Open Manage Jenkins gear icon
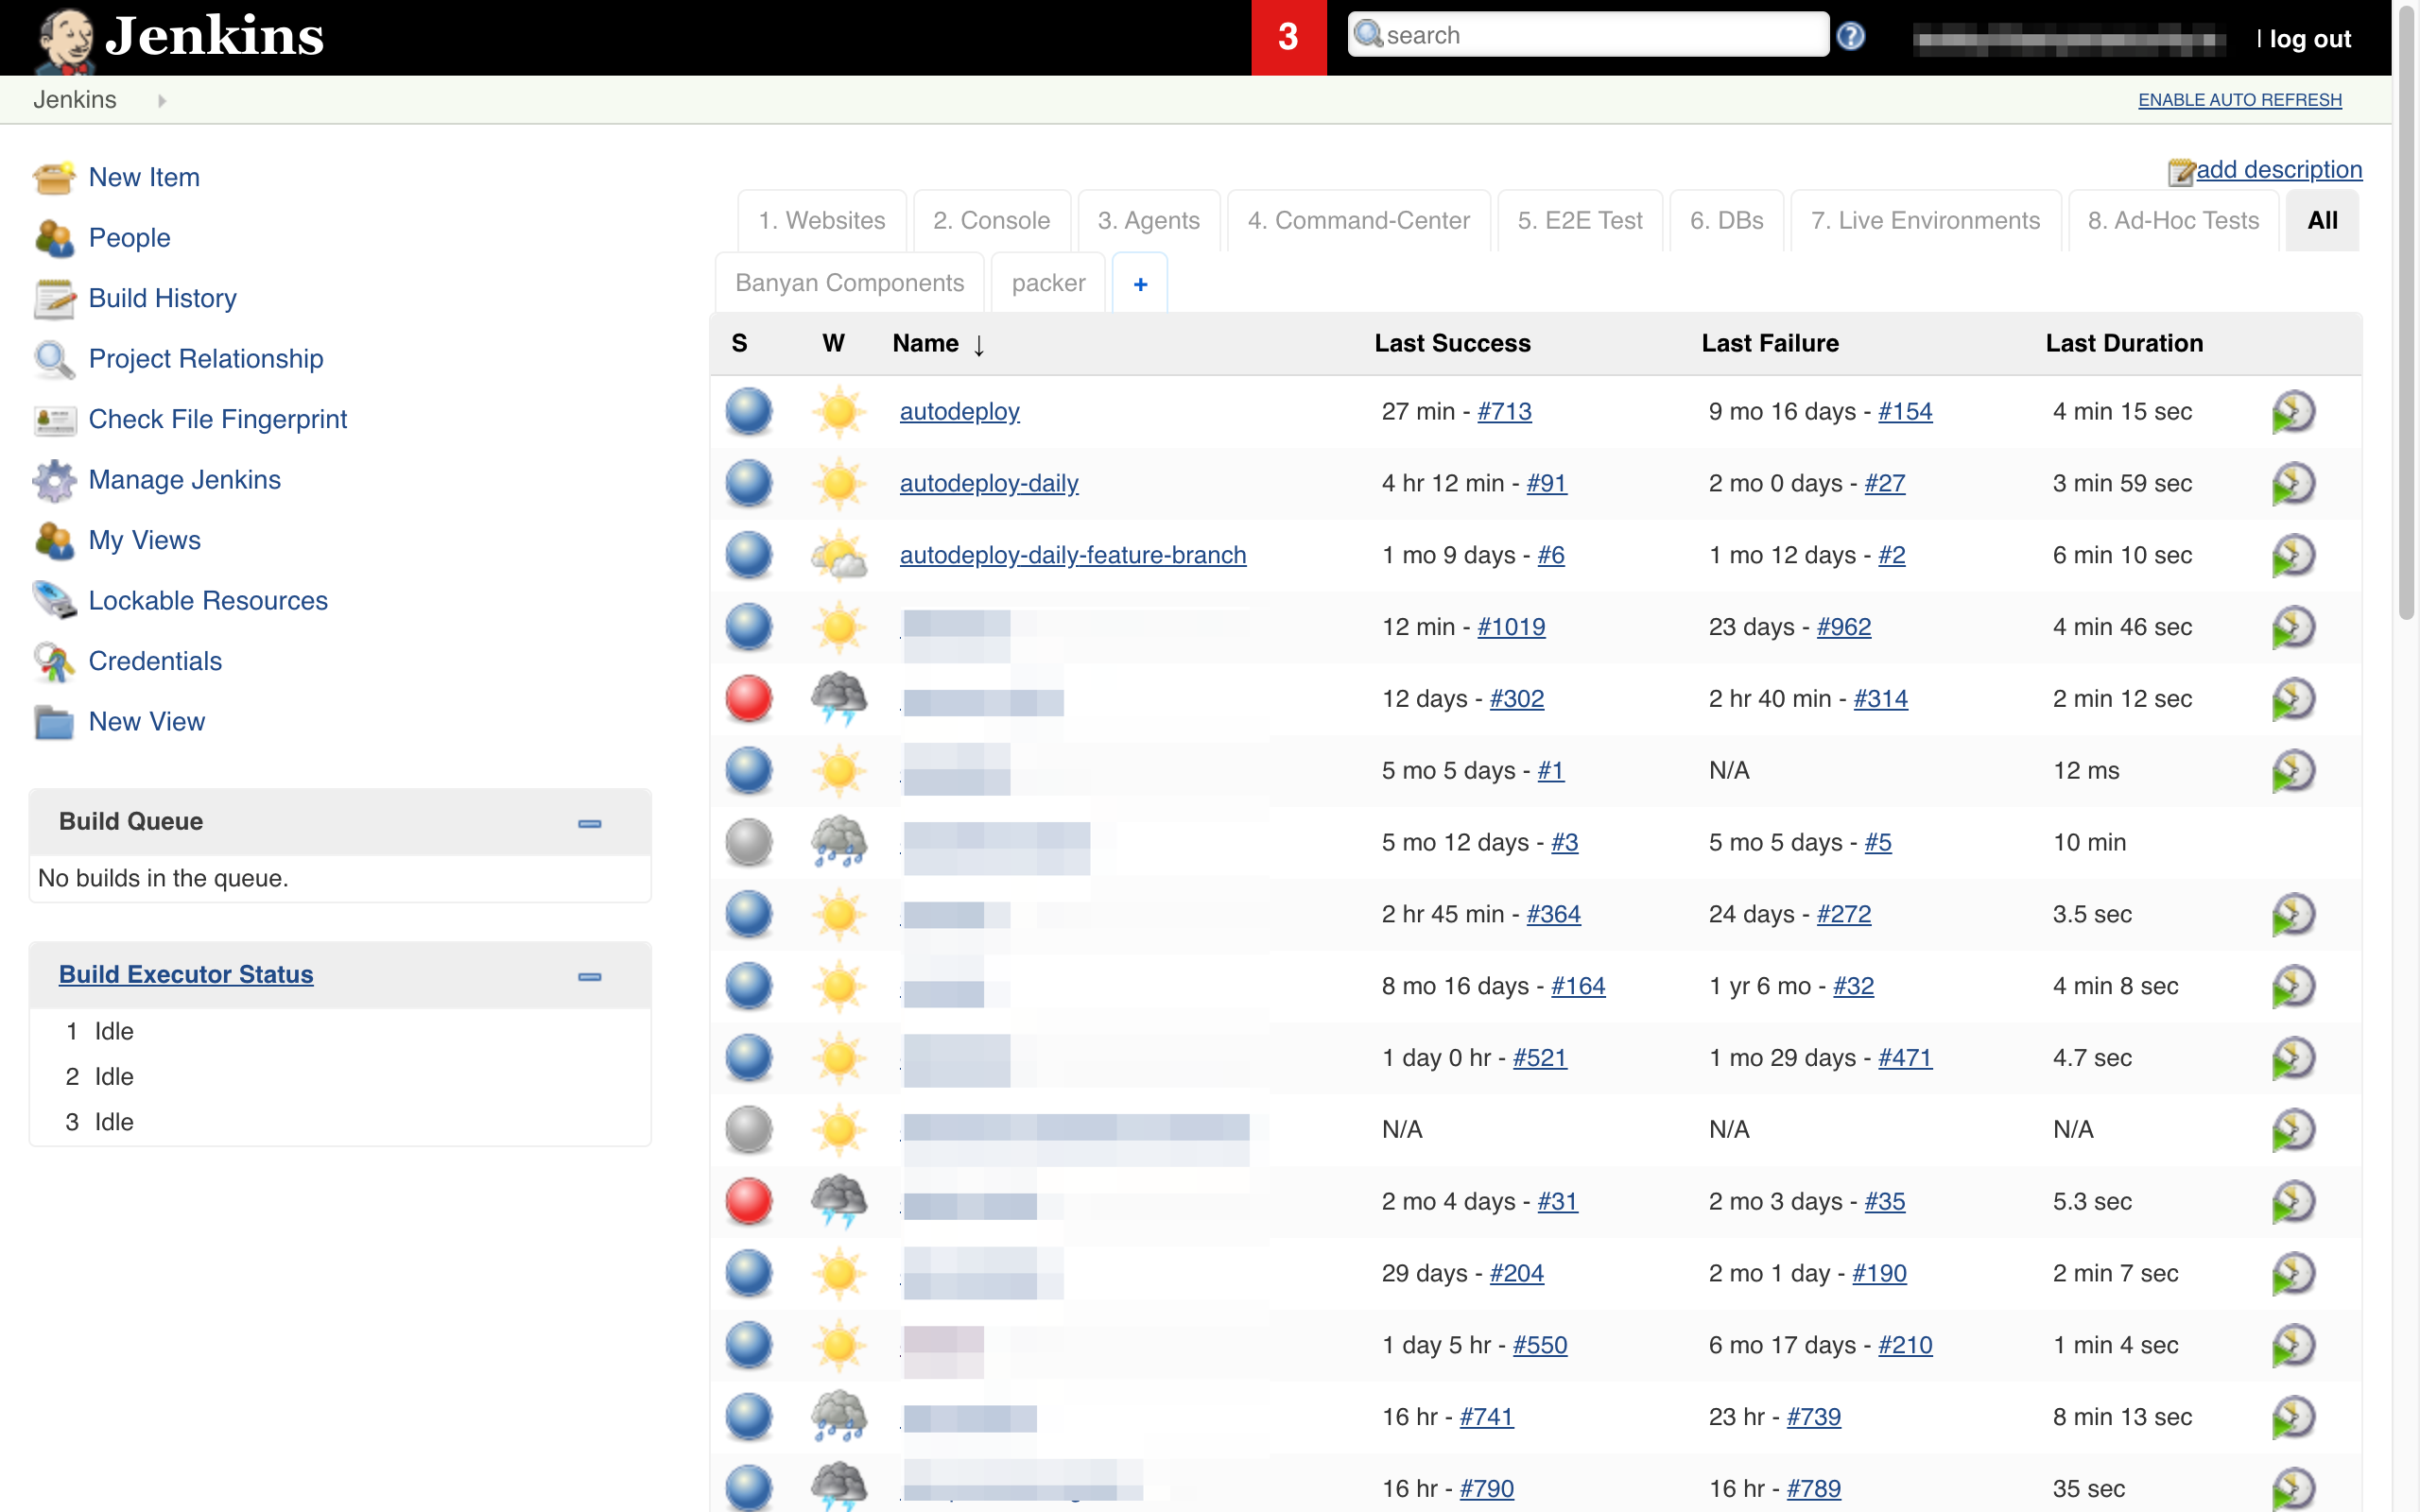This screenshot has width=2420, height=1512. click(x=54, y=480)
